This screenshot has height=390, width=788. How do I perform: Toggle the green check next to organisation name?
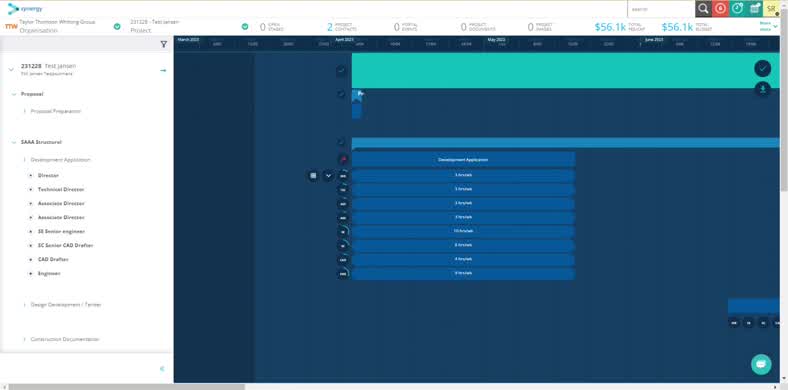click(117, 27)
